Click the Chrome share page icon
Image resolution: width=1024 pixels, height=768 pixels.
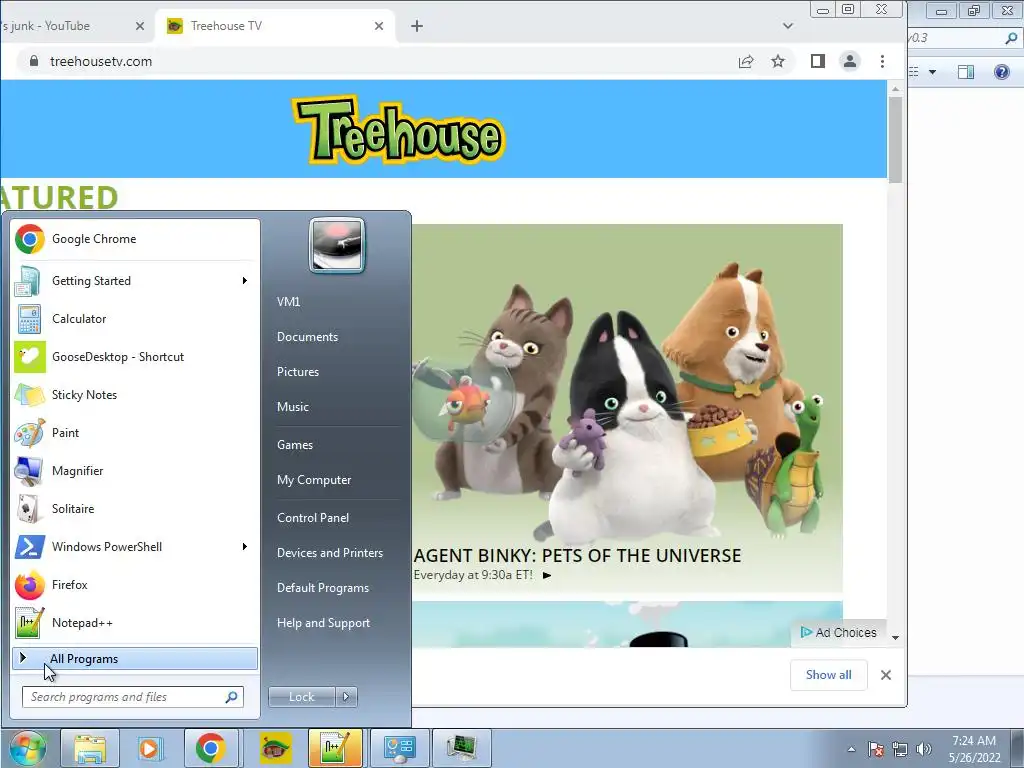tap(746, 61)
